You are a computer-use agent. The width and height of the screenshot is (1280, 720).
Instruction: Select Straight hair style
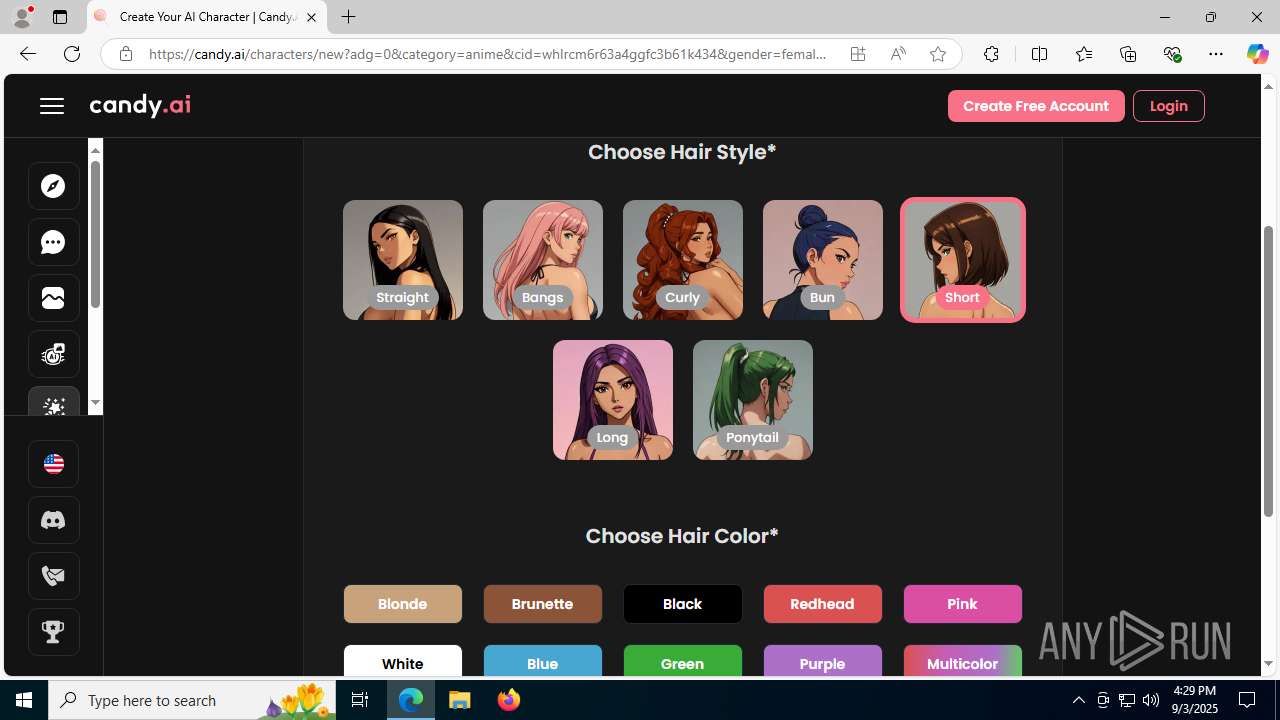[403, 260]
